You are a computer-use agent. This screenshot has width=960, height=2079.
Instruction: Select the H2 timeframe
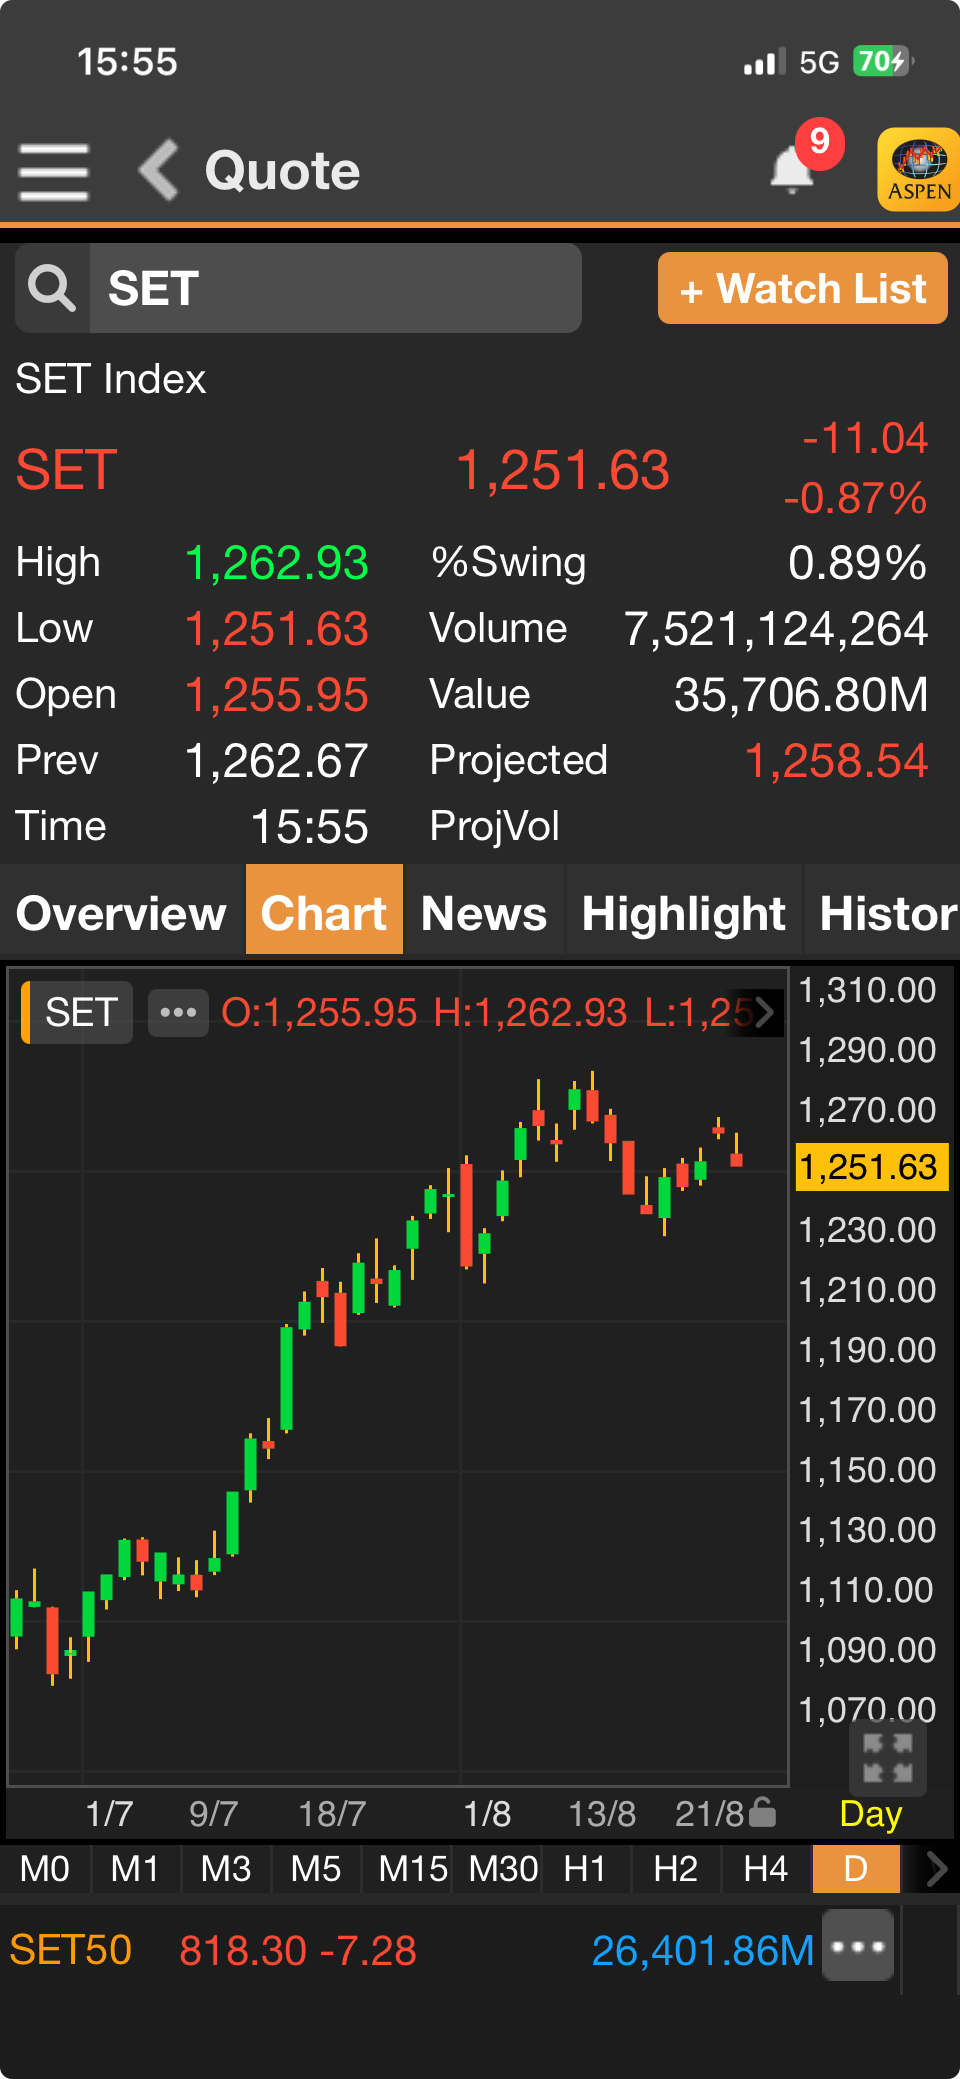point(675,1868)
